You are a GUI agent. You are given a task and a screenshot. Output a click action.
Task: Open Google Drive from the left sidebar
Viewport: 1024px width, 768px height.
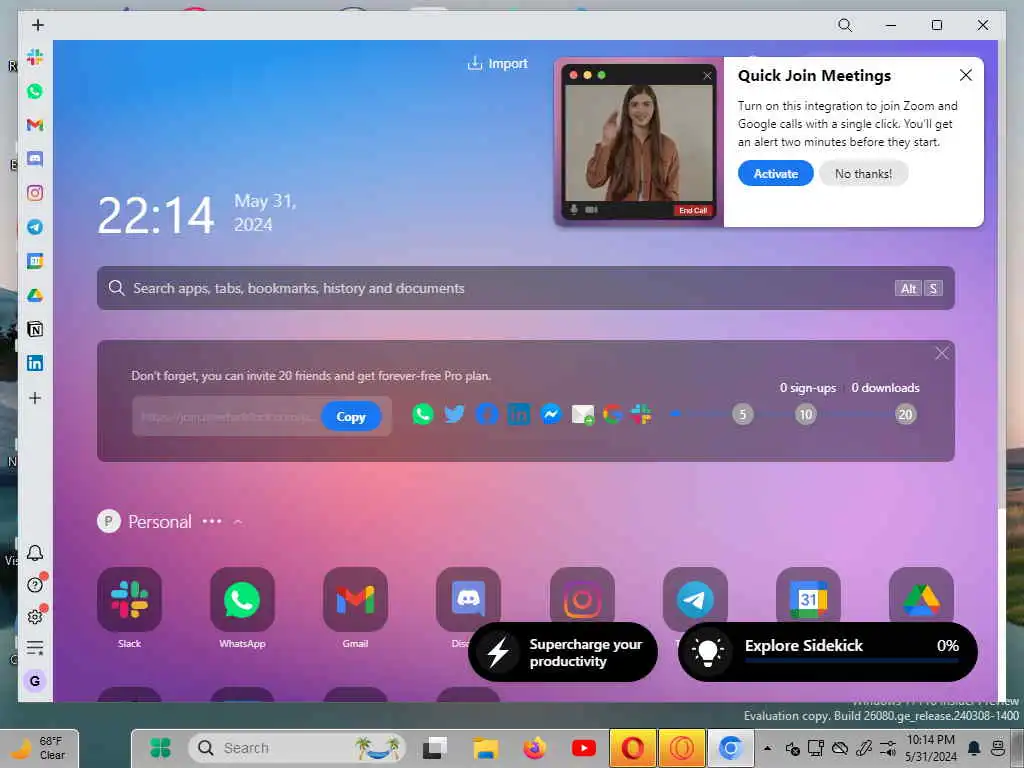(35, 295)
